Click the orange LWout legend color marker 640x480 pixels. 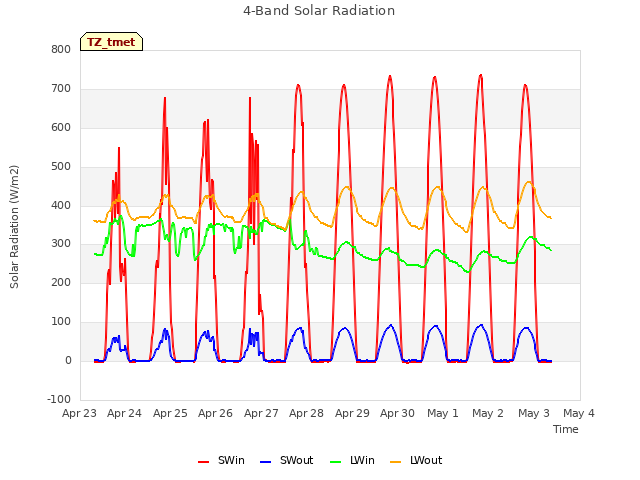(396, 462)
